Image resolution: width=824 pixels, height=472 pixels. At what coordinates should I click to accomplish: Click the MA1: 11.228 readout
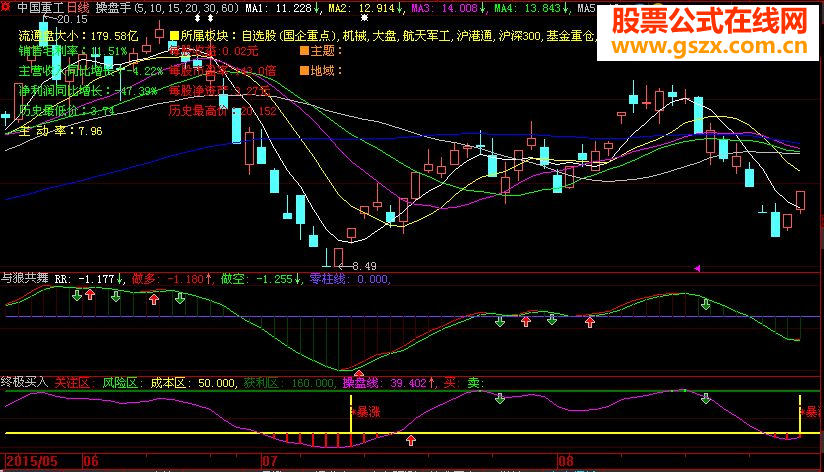(279, 8)
